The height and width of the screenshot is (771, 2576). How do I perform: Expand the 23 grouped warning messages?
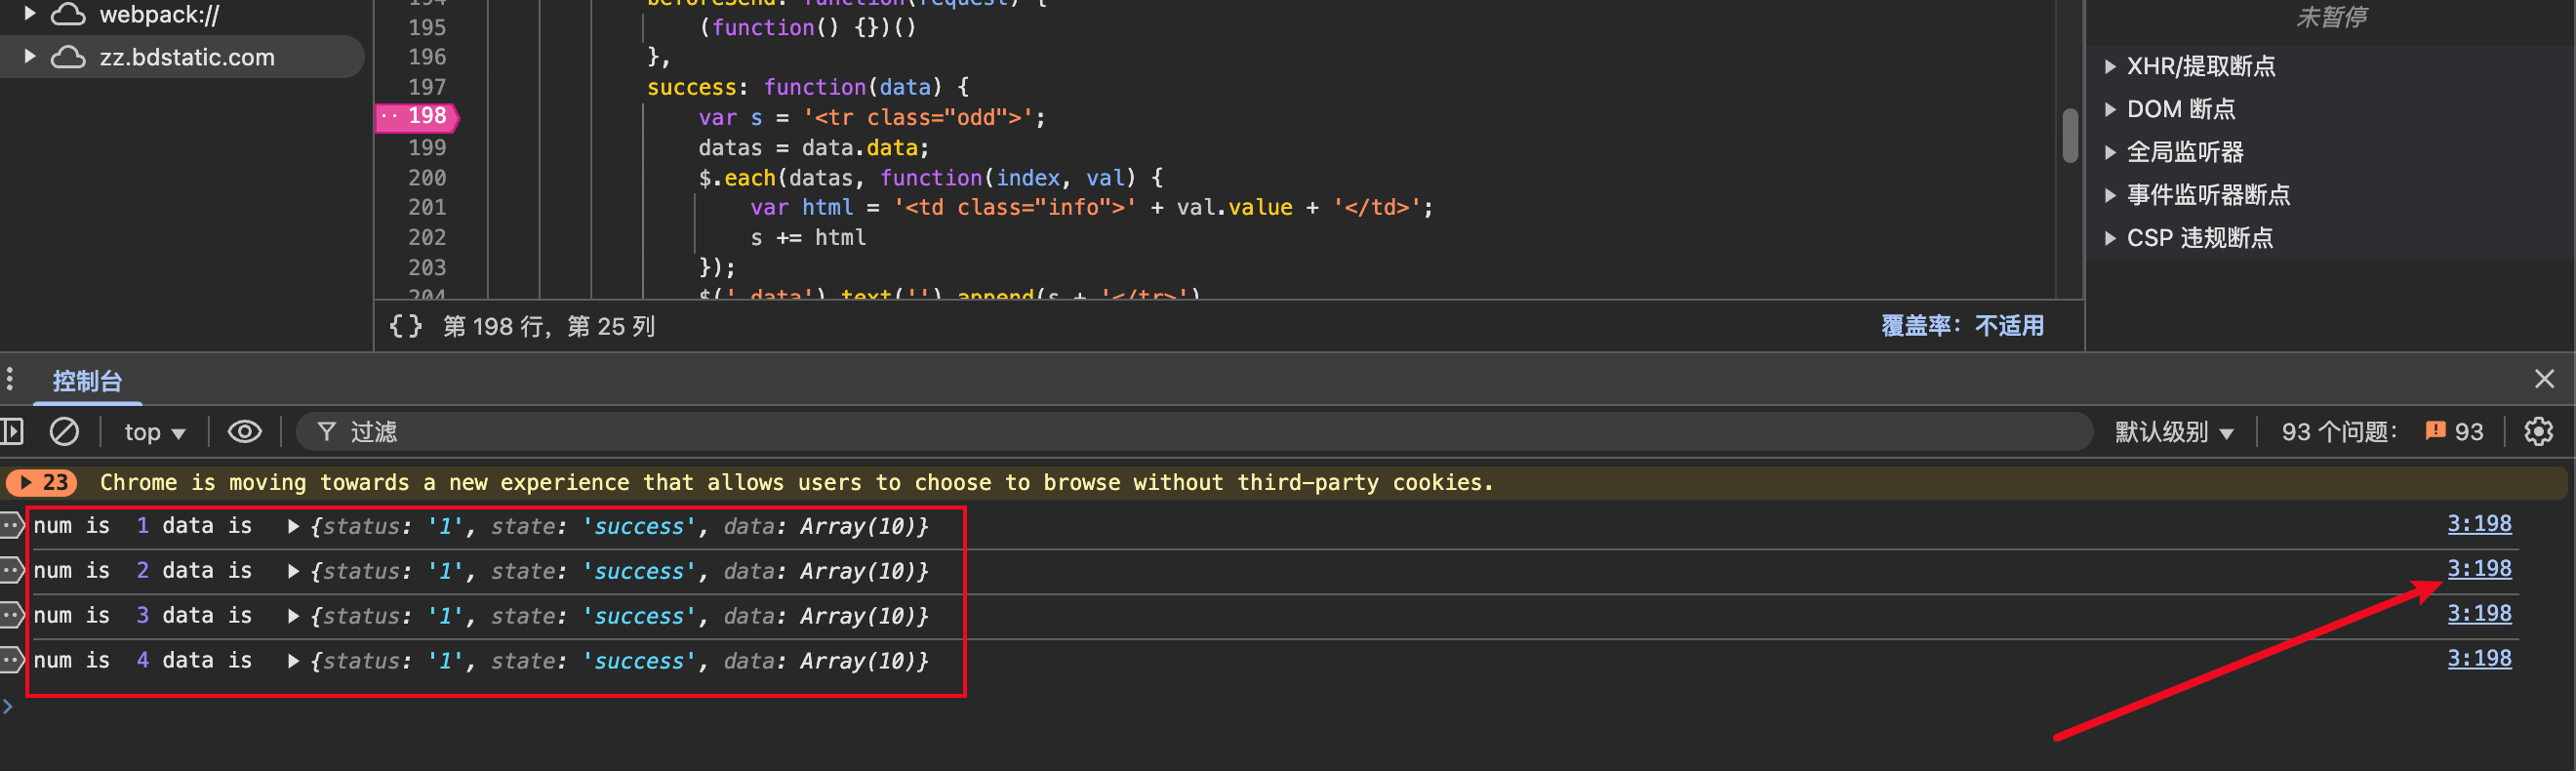pos(41,483)
